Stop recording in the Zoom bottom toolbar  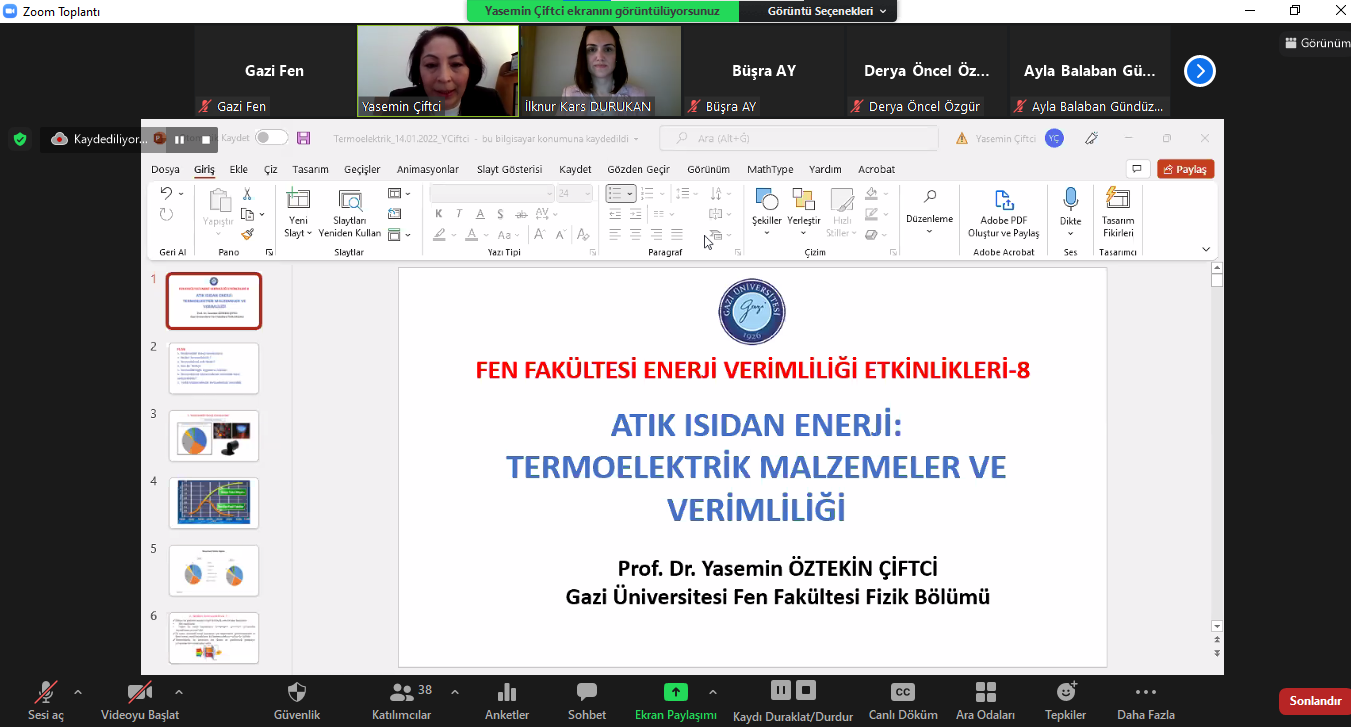tap(807, 690)
